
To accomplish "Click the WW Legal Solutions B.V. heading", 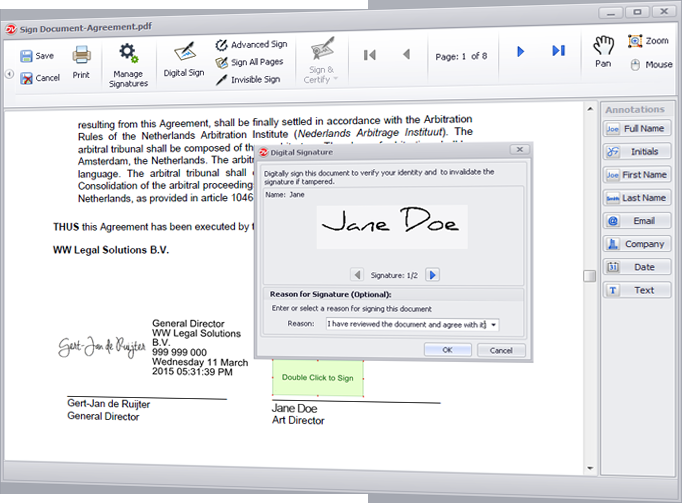I will [111, 250].
